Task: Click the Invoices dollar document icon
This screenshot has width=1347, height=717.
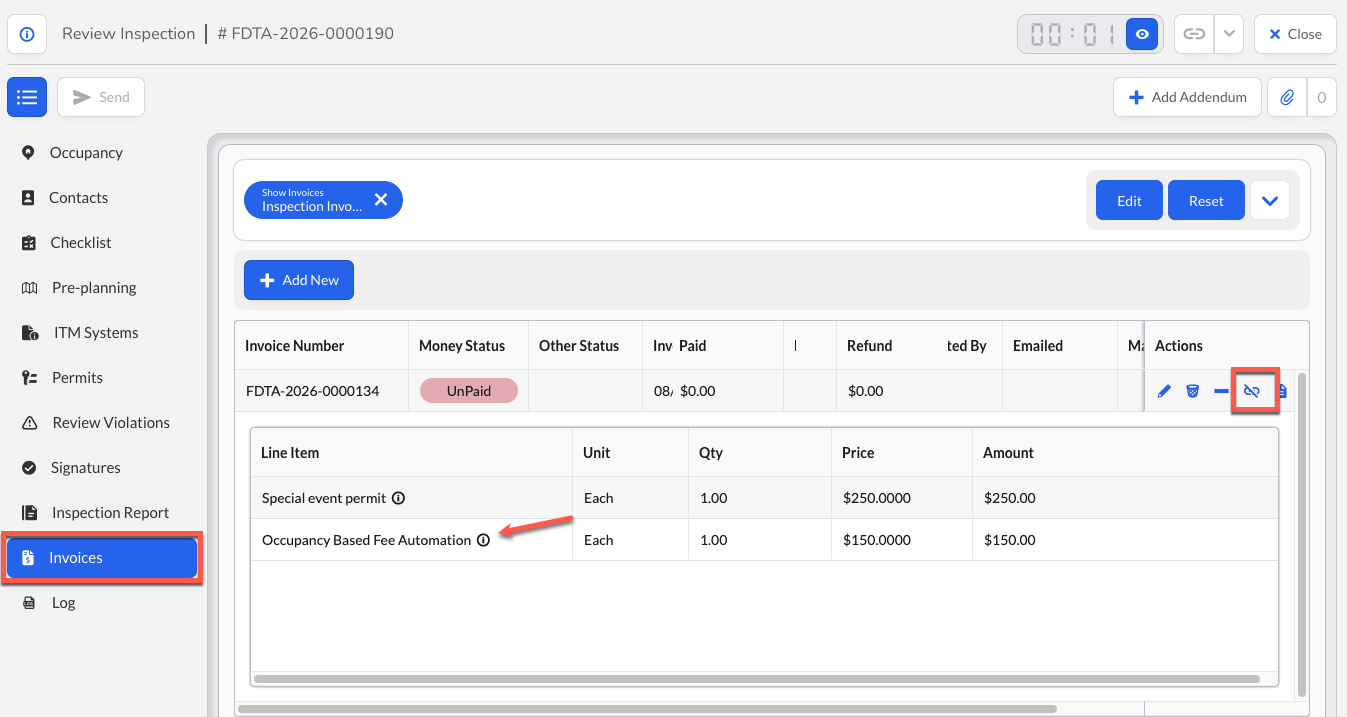Action: (x=28, y=558)
